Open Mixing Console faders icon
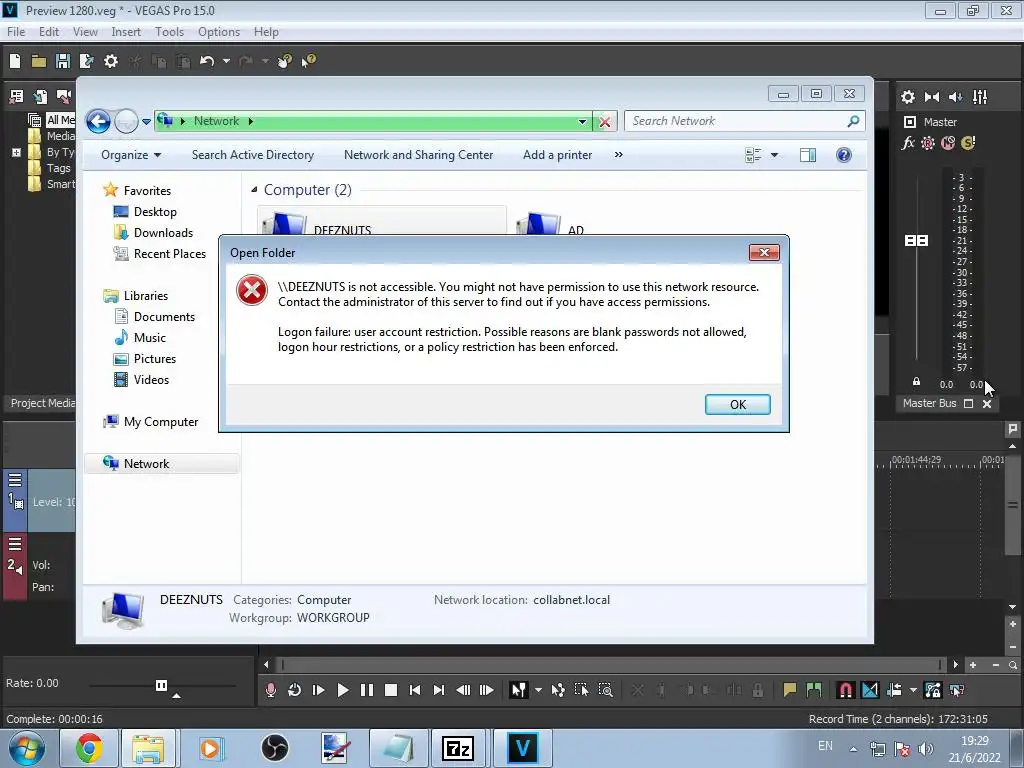 pos(980,97)
